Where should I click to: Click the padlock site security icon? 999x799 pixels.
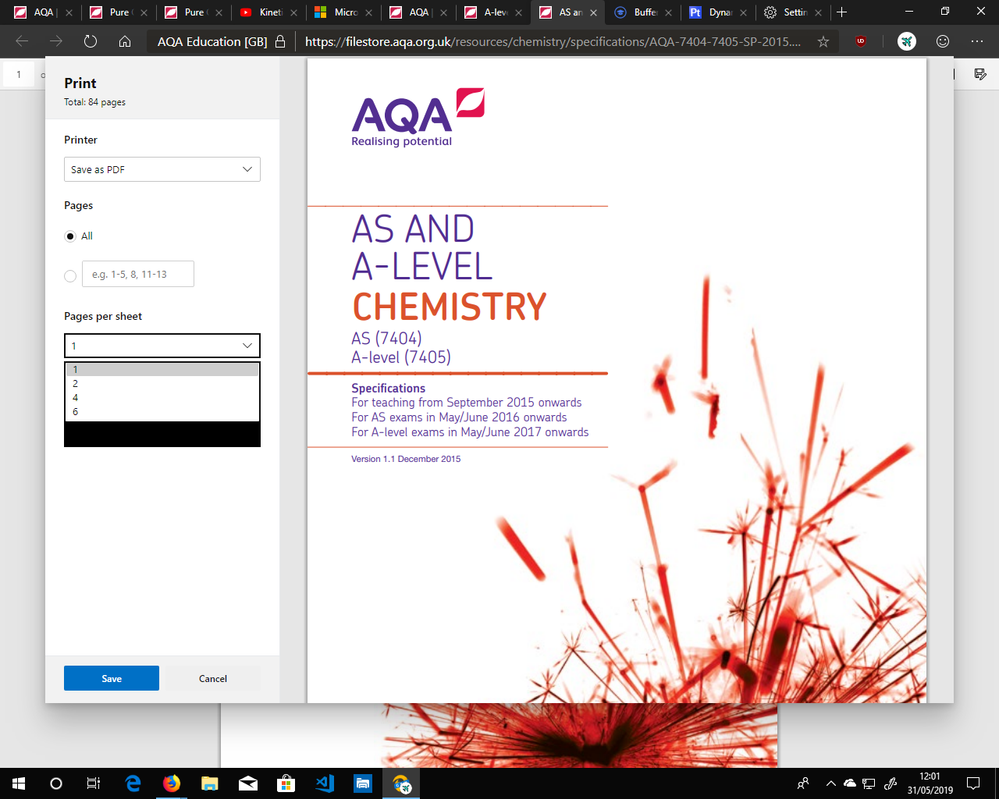[280, 41]
